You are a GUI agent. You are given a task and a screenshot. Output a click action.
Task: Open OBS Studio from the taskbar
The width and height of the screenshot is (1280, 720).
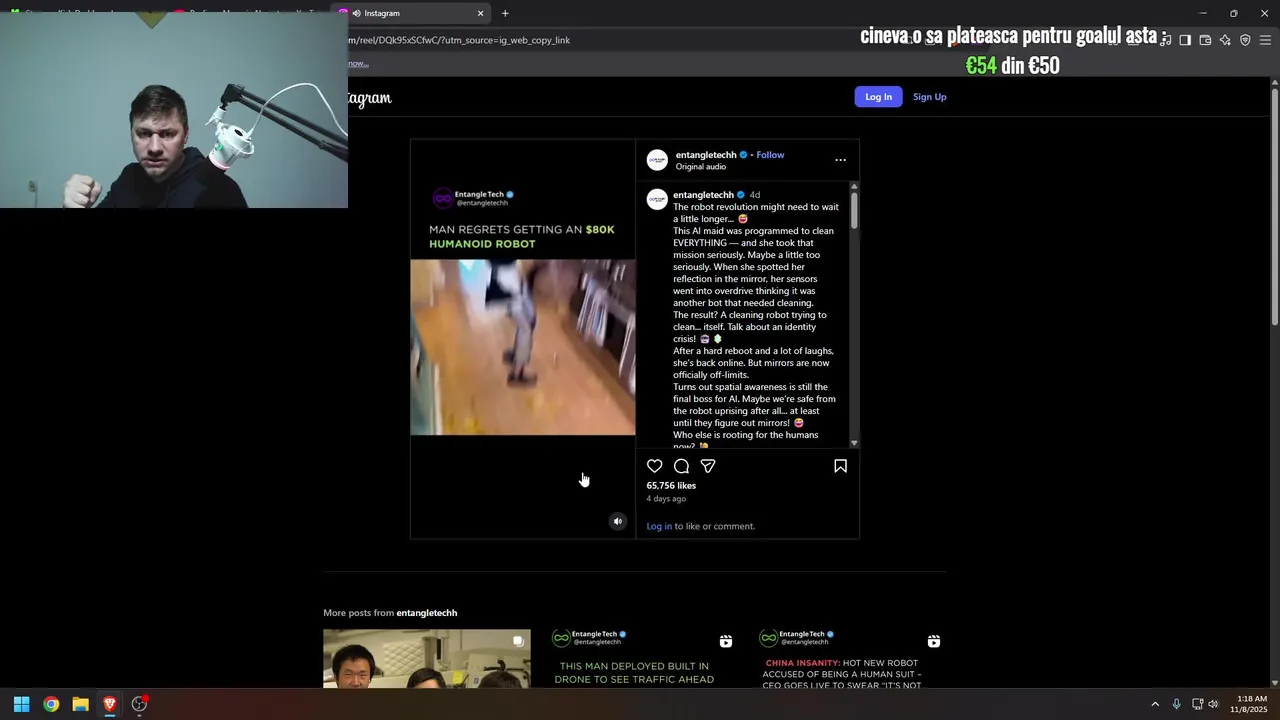point(139,704)
